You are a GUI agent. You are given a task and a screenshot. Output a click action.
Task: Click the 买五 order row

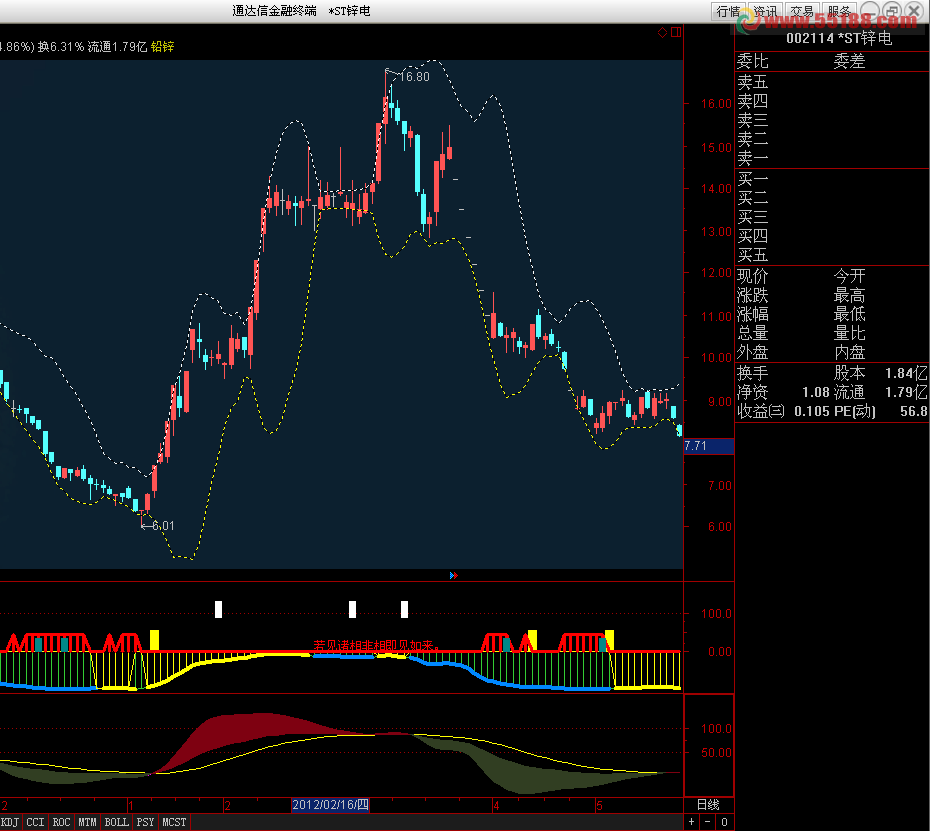pyautogui.click(x=832, y=255)
